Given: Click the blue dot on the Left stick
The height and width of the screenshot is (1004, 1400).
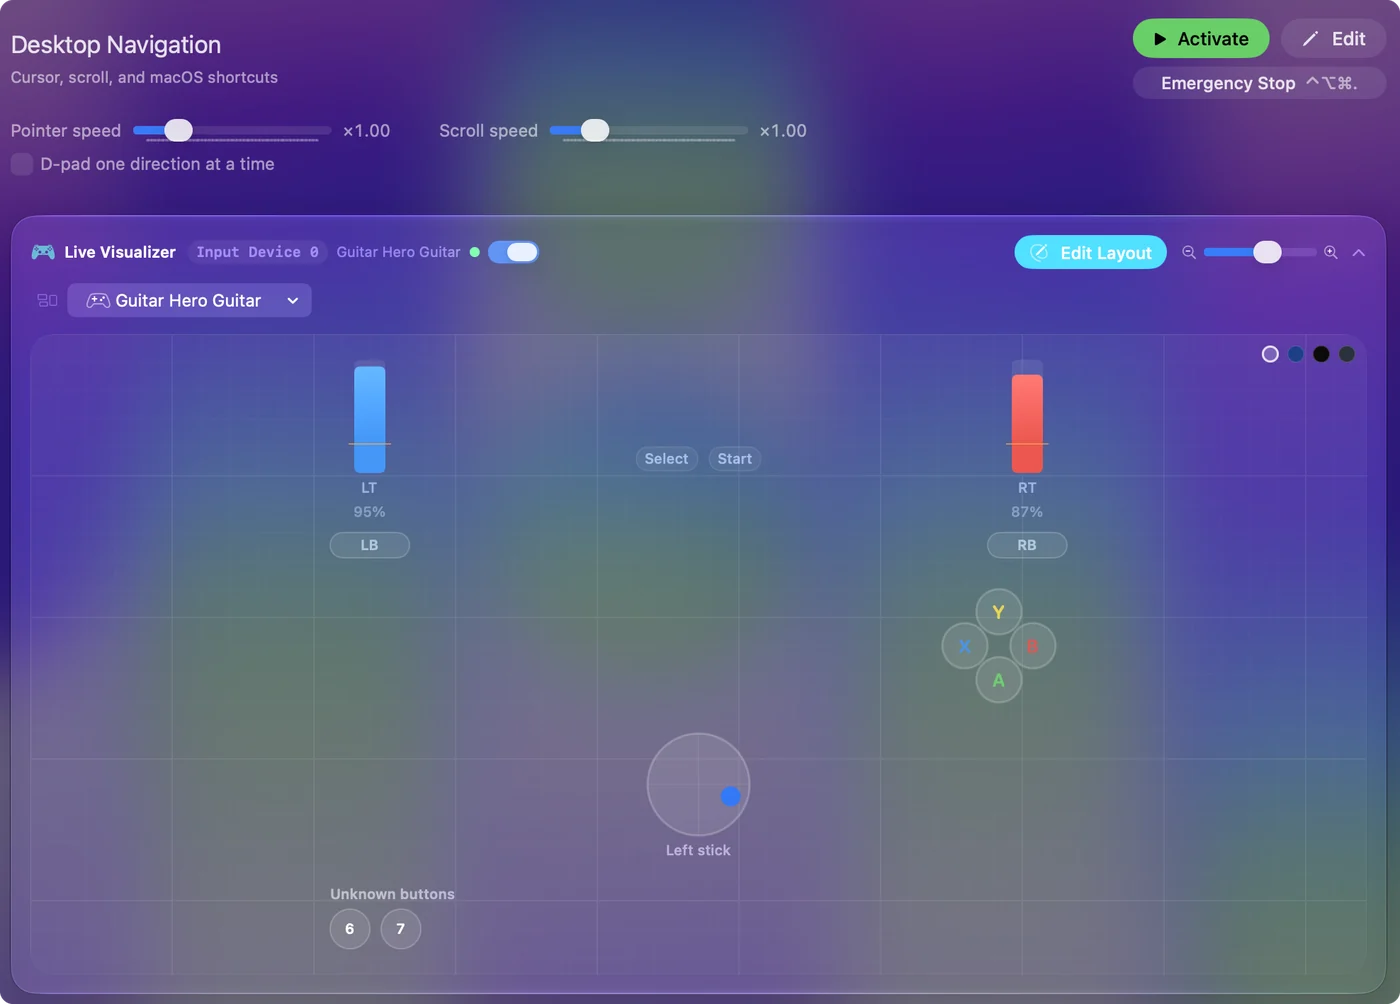Looking at the screenshot, I should tap(731, 796).
